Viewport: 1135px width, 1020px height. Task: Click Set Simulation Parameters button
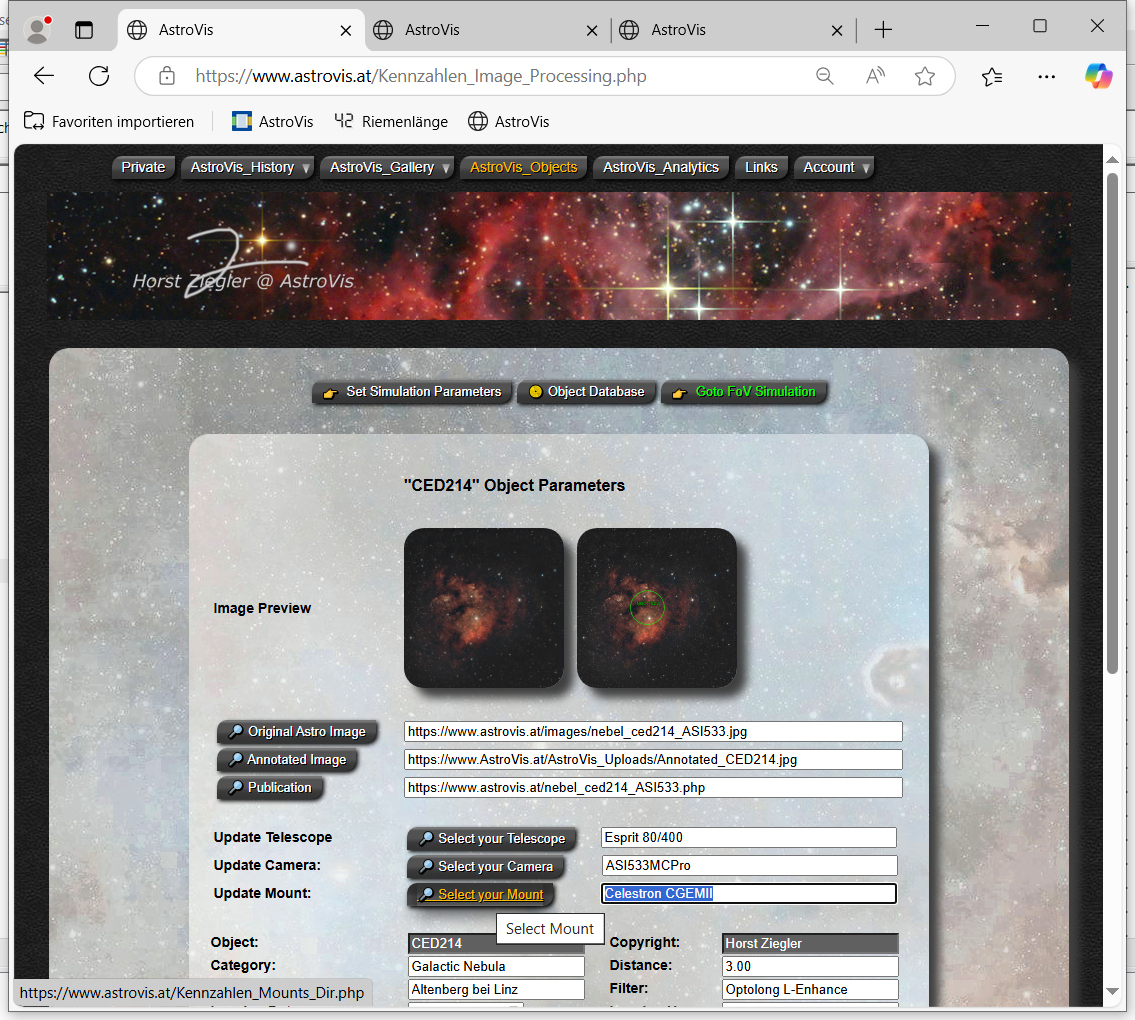pos(412,392)
